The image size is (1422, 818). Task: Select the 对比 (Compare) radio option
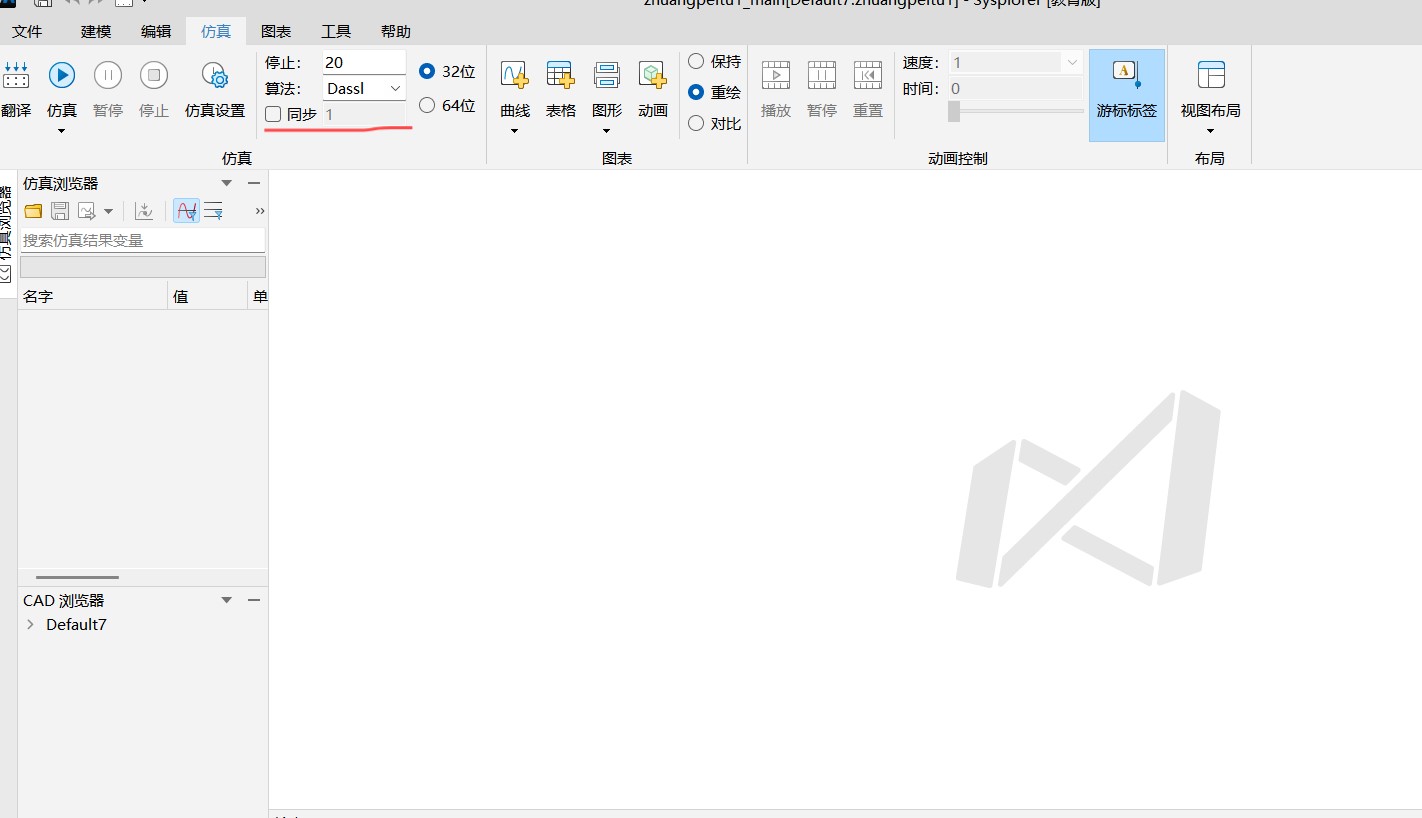[x=696, y=123]
